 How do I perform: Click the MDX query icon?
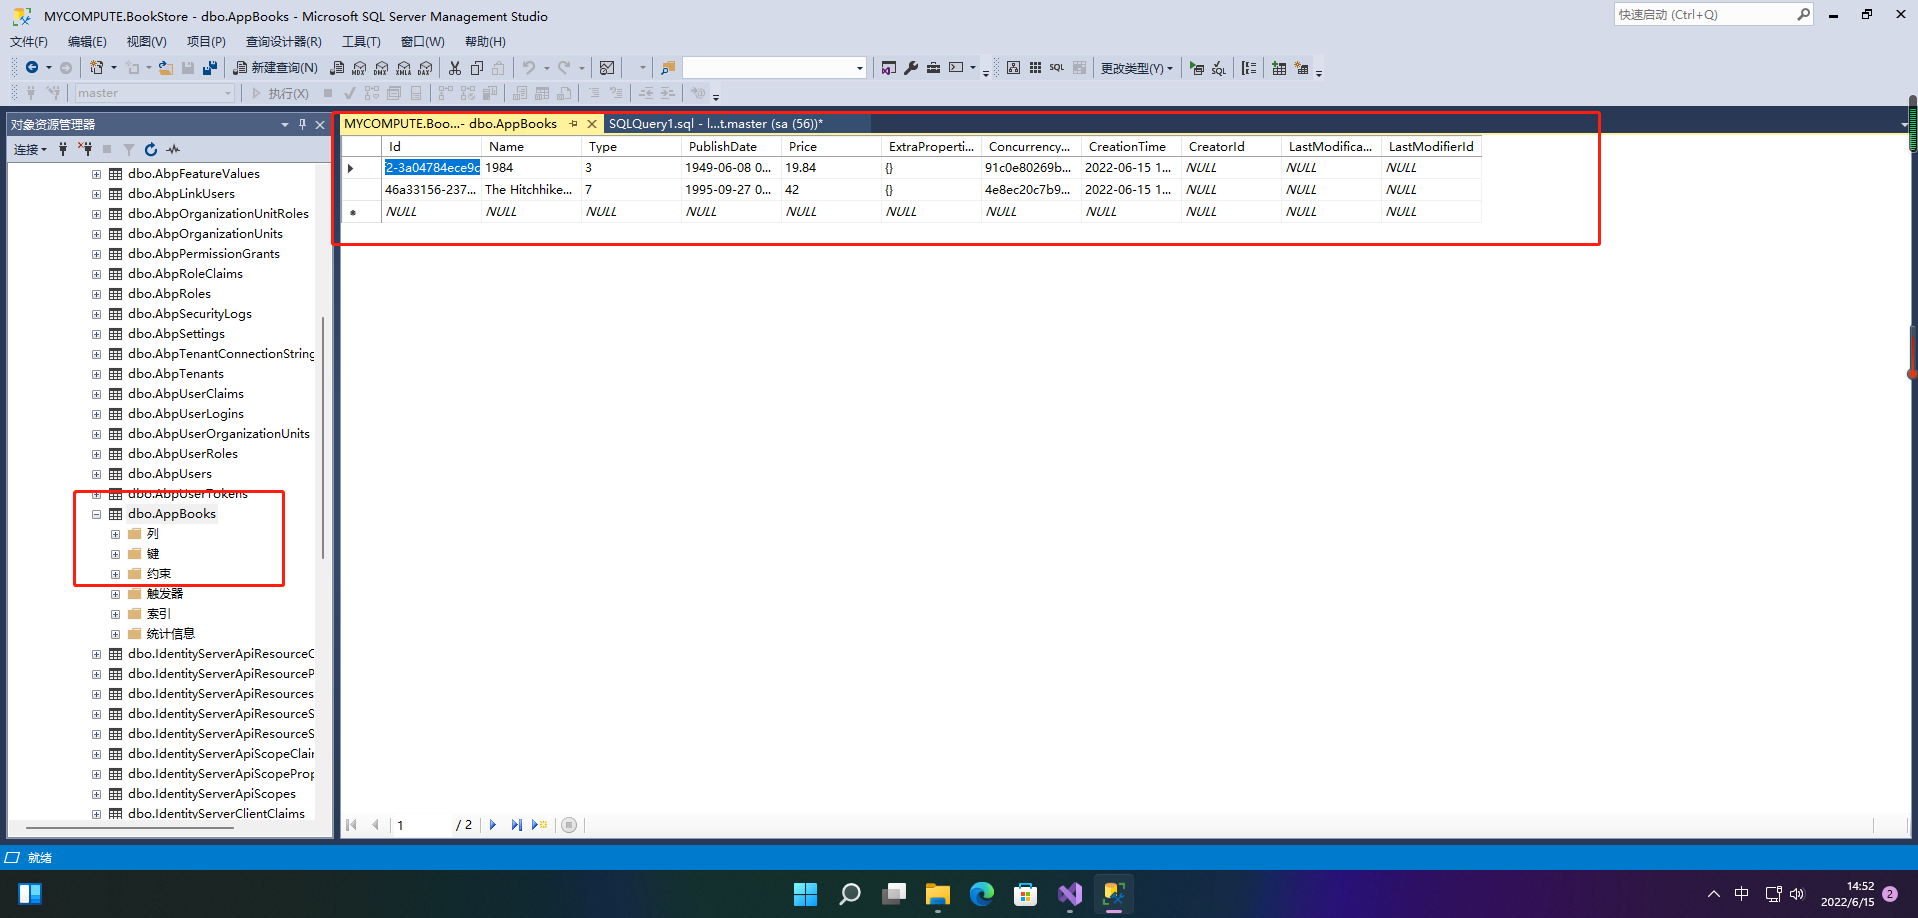(359, 68)
